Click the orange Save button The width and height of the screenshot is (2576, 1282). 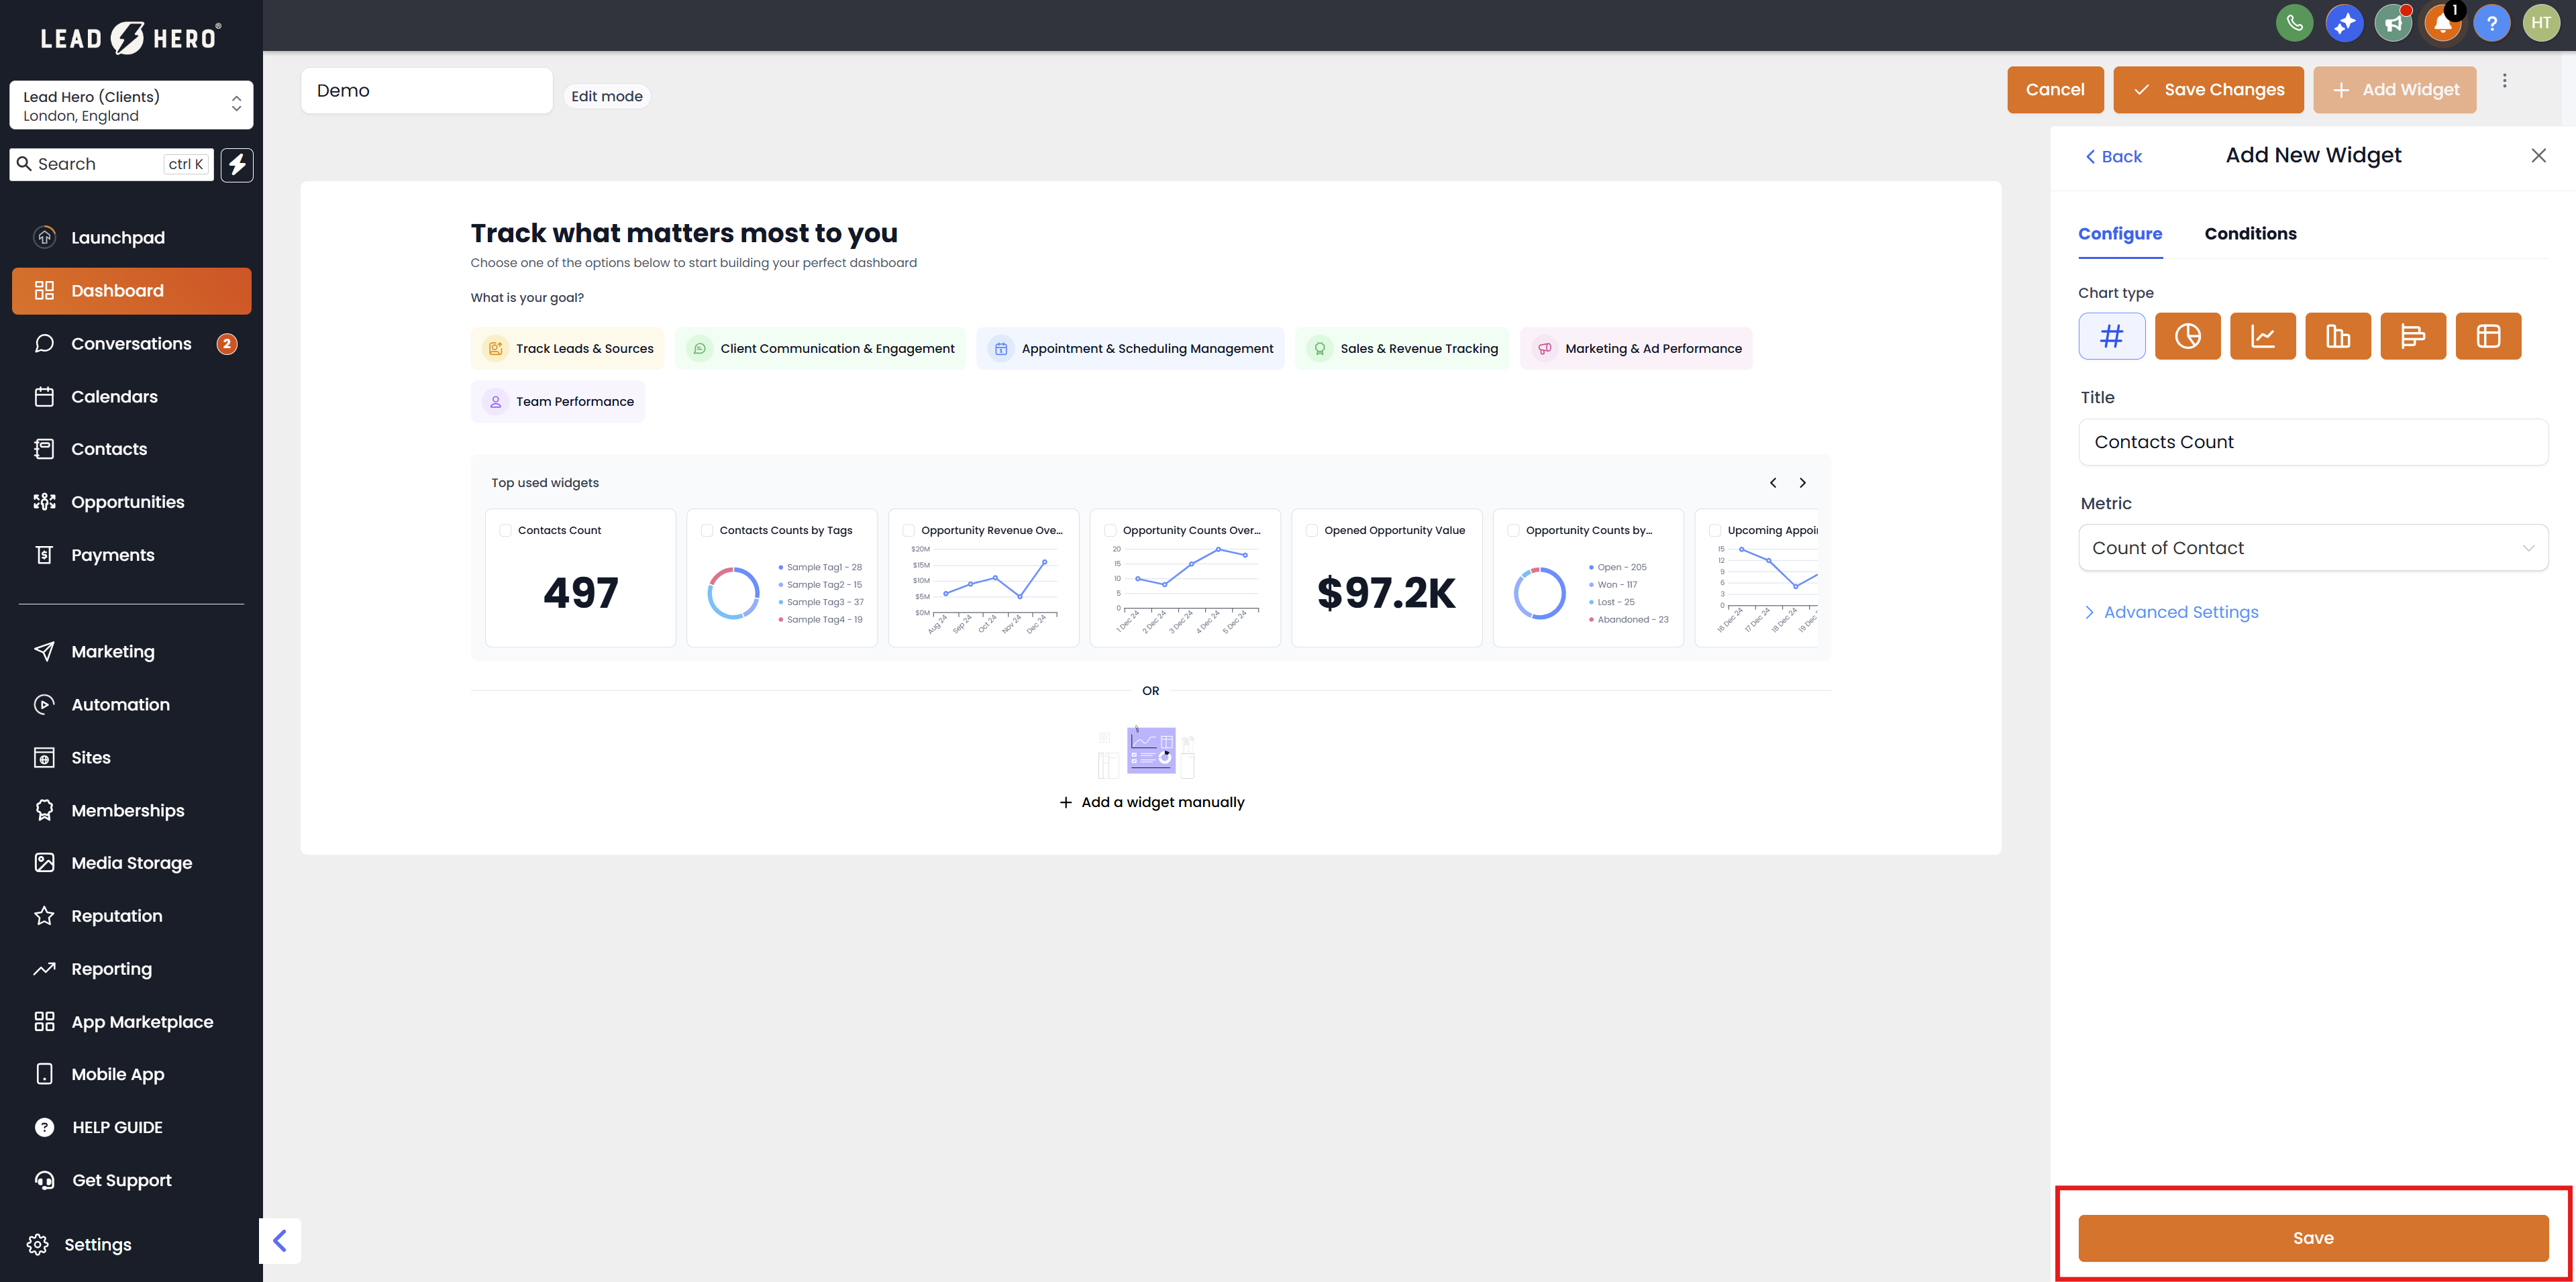[2312, 1238]
